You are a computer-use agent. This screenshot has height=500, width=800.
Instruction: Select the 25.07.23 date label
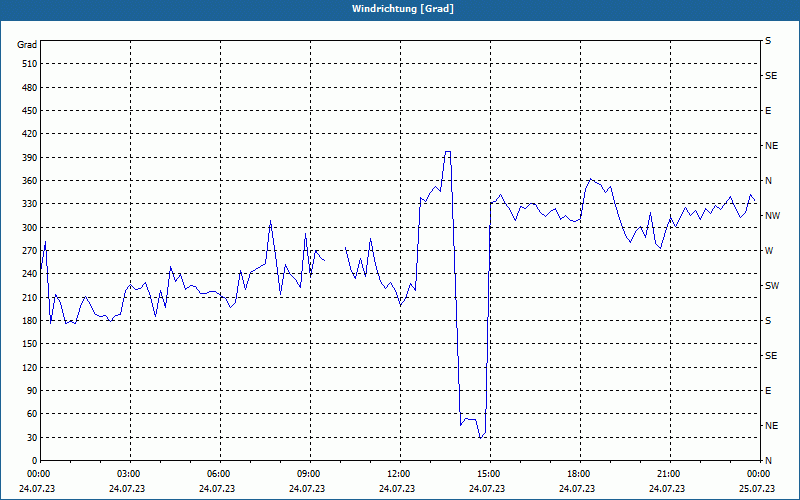(x=757, y=489)
